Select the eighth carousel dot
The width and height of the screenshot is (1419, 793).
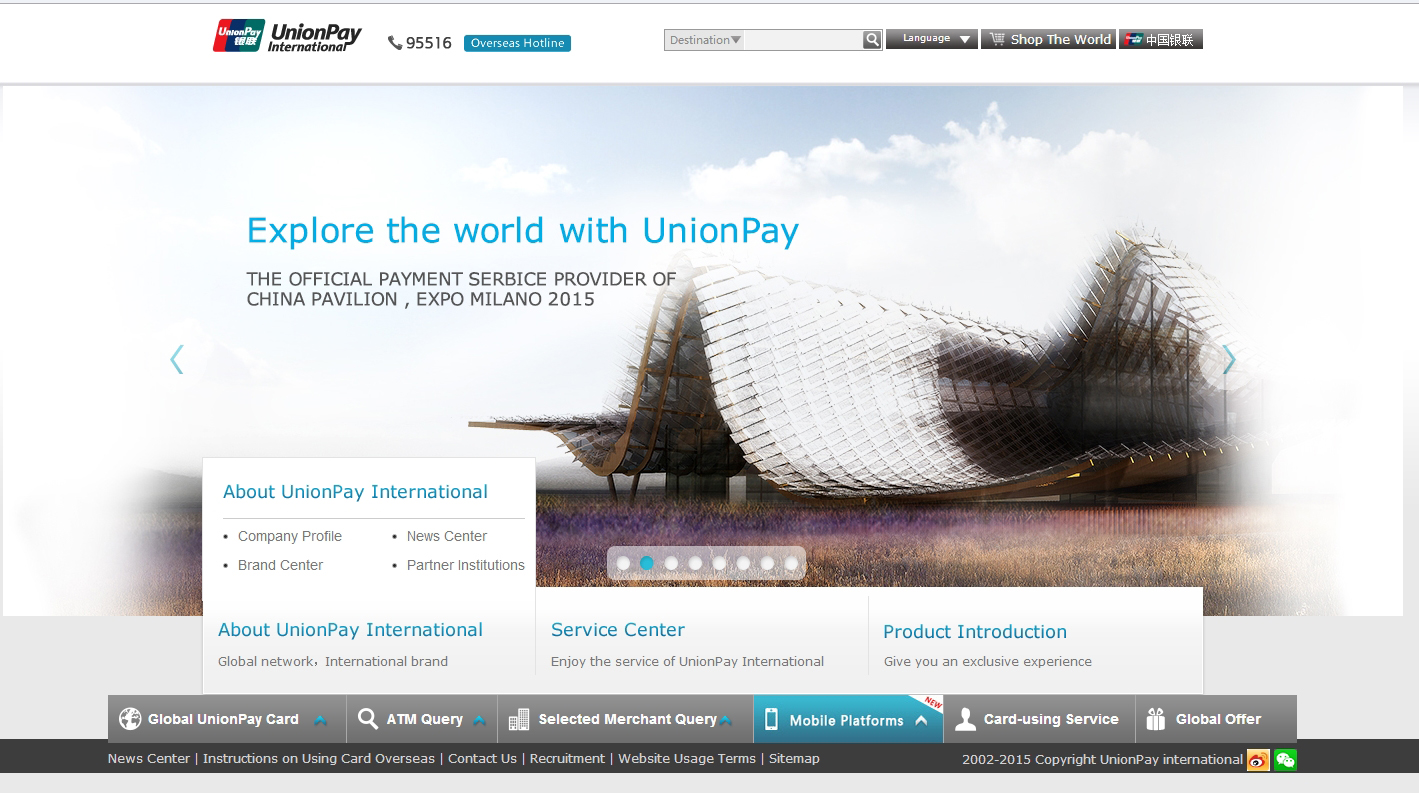(x=791, y=563)
